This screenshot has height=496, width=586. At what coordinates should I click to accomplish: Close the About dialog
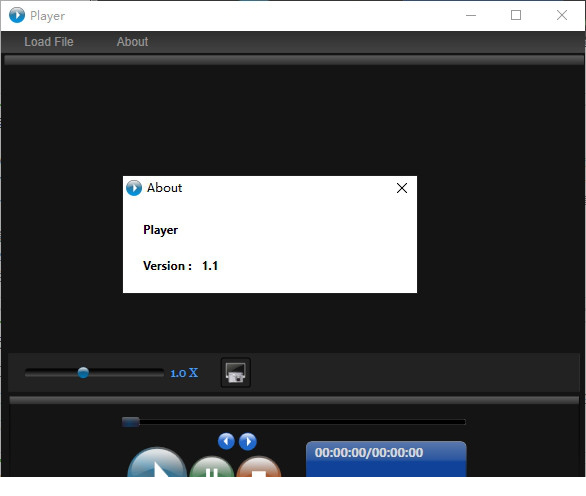(402, 188)
